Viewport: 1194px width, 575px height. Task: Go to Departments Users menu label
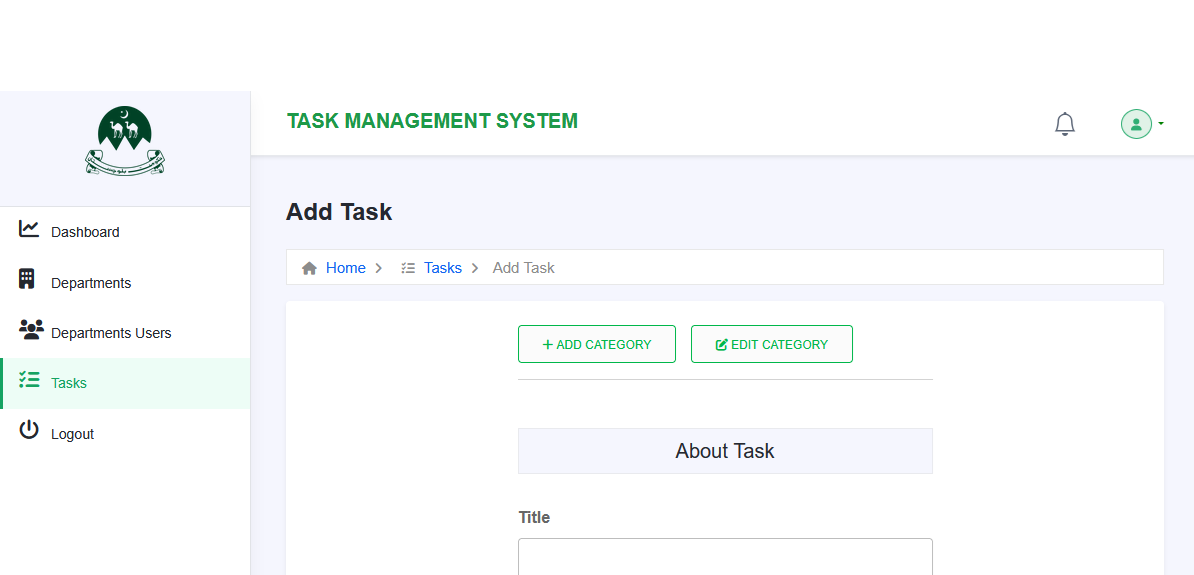[111, 333]
